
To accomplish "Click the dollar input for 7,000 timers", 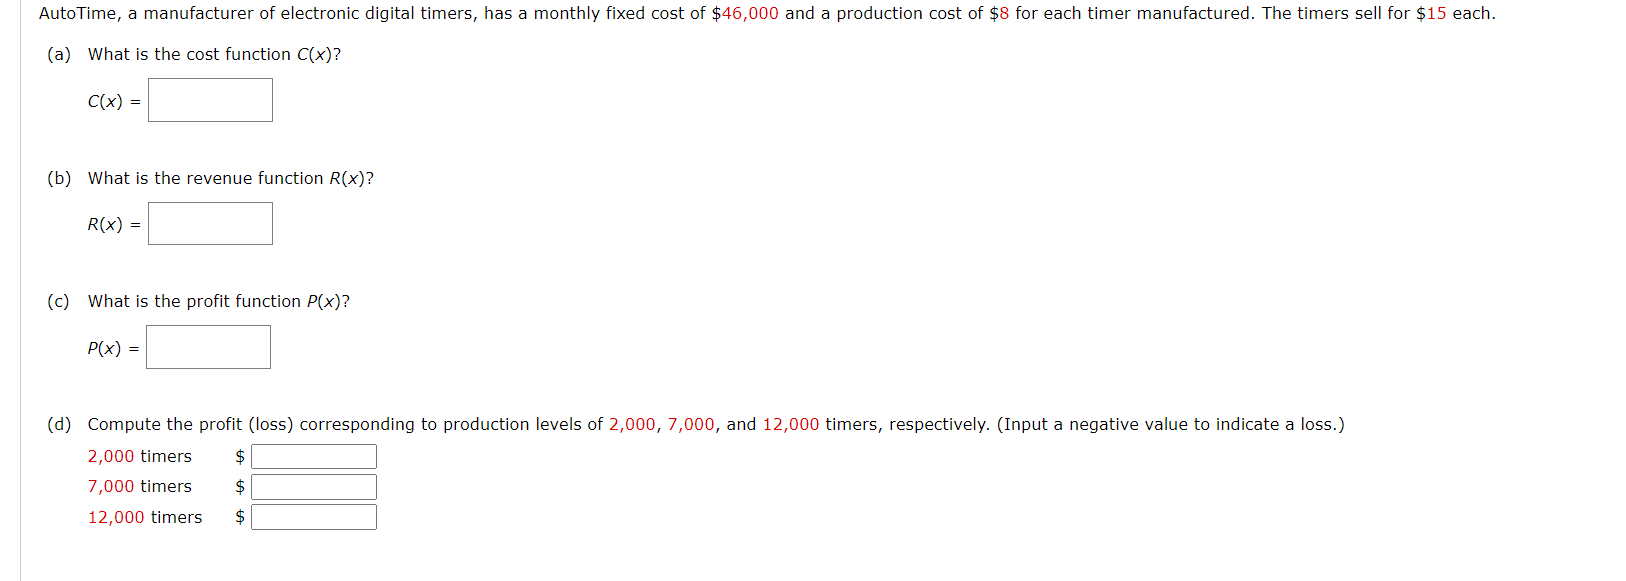I will 313,487.
